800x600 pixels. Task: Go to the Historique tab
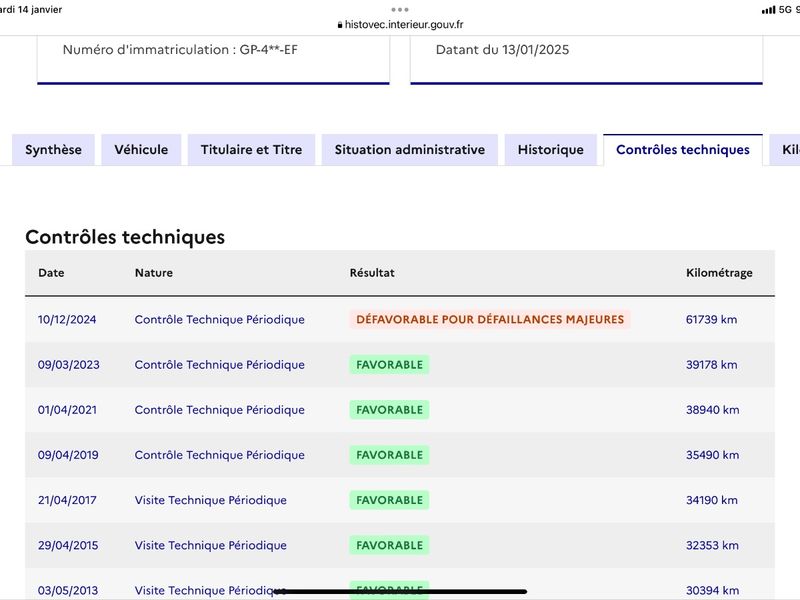[551, 149]
